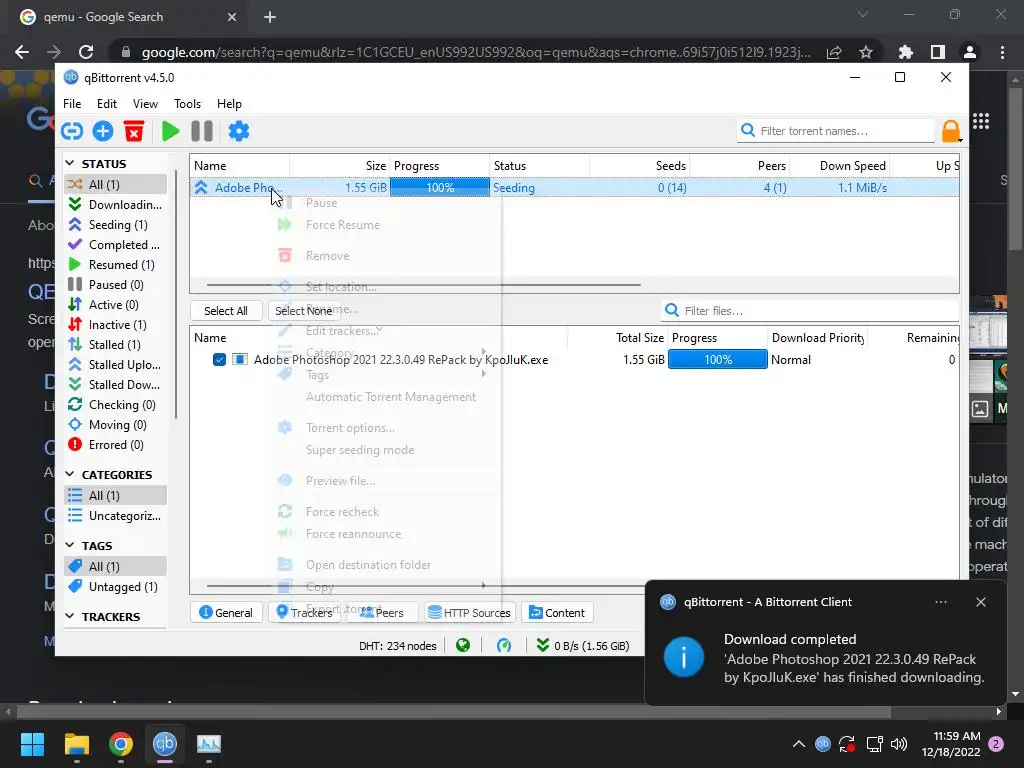Select the Stalled Downloading filter

coord(116,385)
